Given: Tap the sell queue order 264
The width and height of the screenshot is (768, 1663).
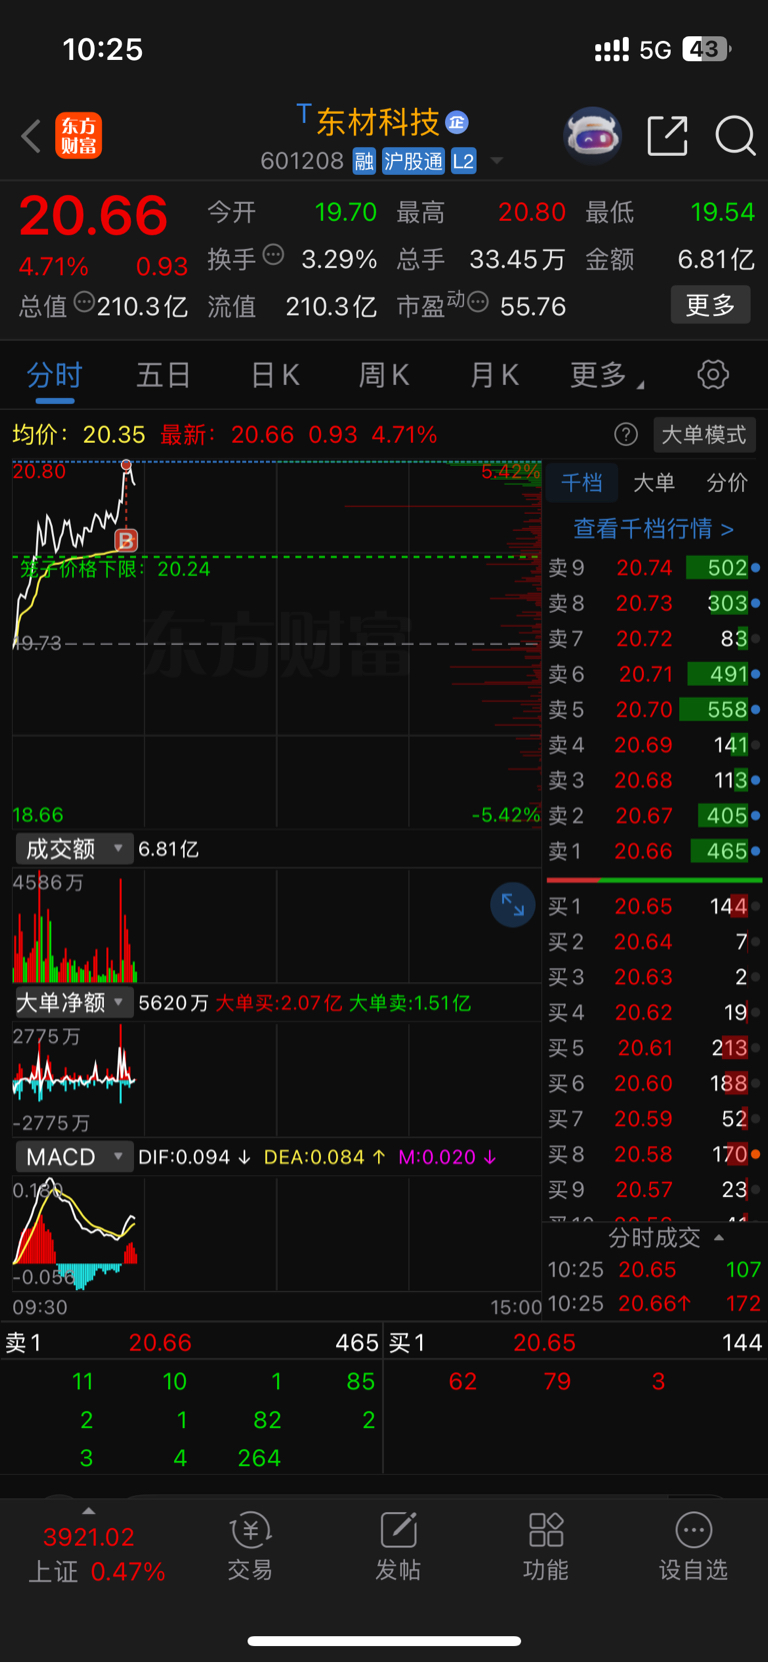Looking at the screenshot, I should click(x=259, y=1458).
